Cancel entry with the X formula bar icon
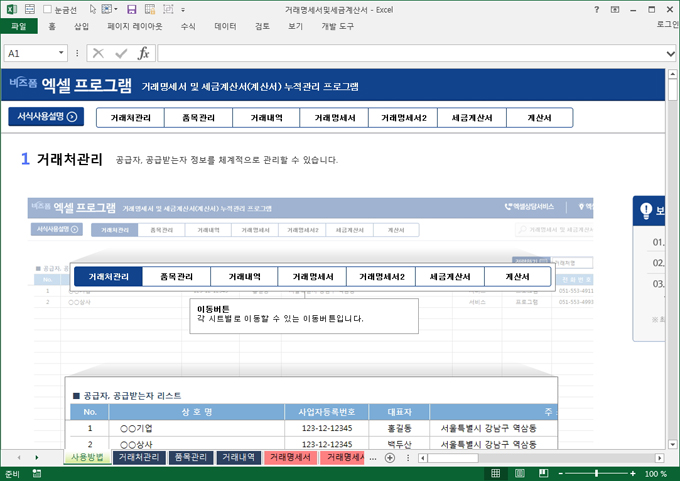Image resolution: width=680 pixels, height=481 pixels. [x=98, y=53]
